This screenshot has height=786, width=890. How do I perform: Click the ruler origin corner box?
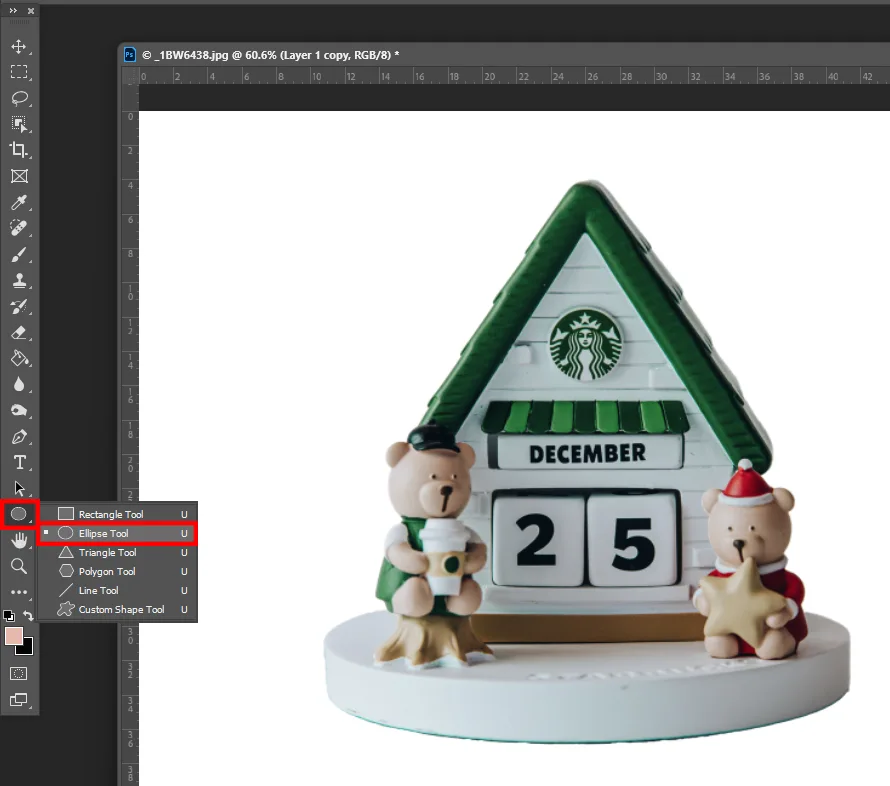point(130,75)
